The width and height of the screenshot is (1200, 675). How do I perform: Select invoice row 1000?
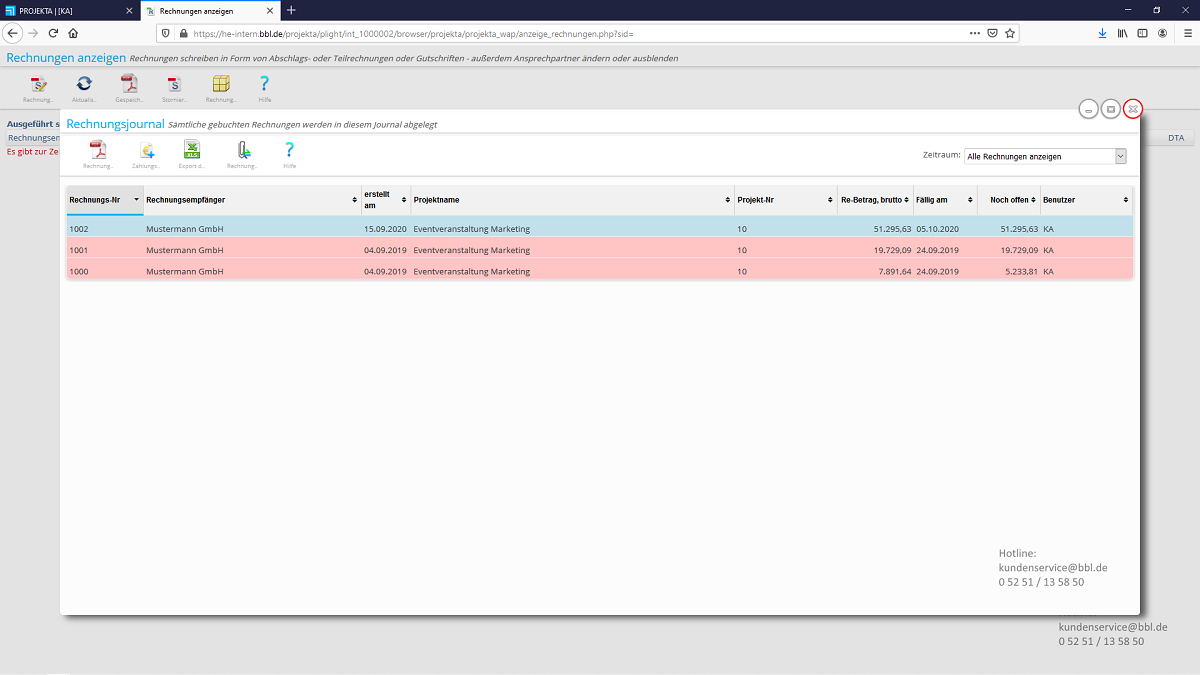point(600,271)
